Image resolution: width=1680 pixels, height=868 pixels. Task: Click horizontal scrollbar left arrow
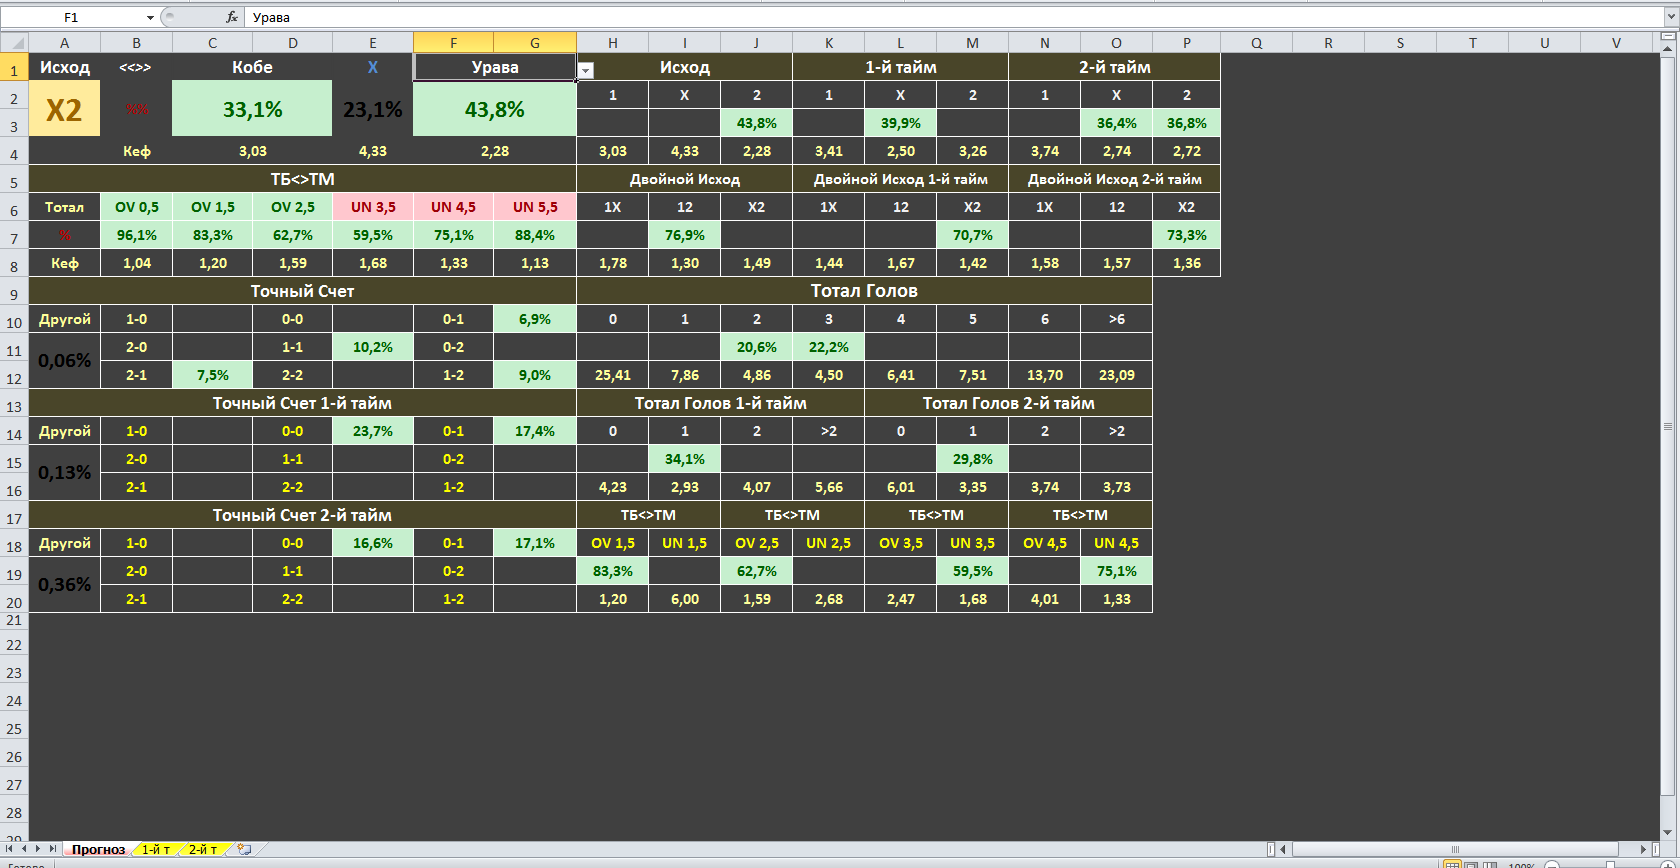pos(1284,849)
